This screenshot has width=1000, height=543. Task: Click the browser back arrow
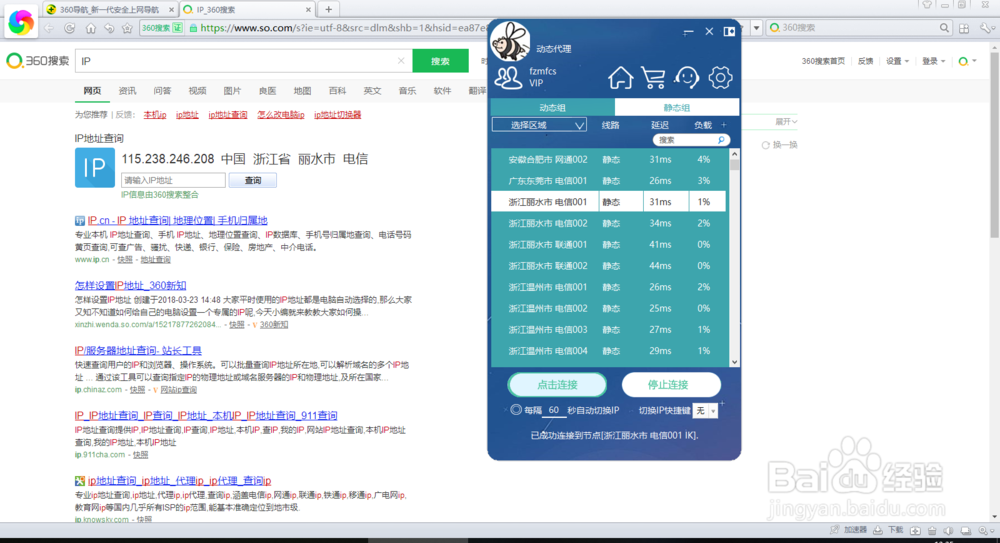[48, 28]
